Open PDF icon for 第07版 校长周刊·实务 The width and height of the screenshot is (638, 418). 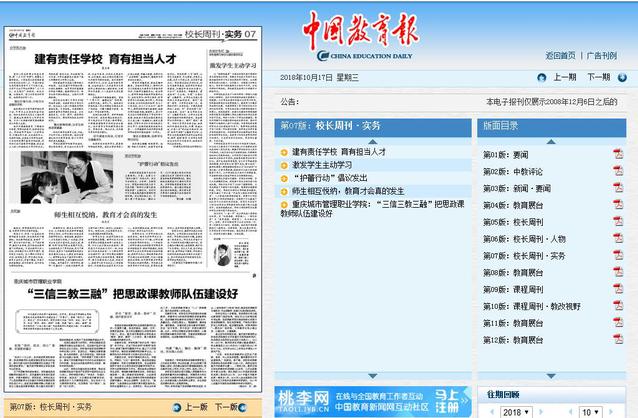[618, 255]
